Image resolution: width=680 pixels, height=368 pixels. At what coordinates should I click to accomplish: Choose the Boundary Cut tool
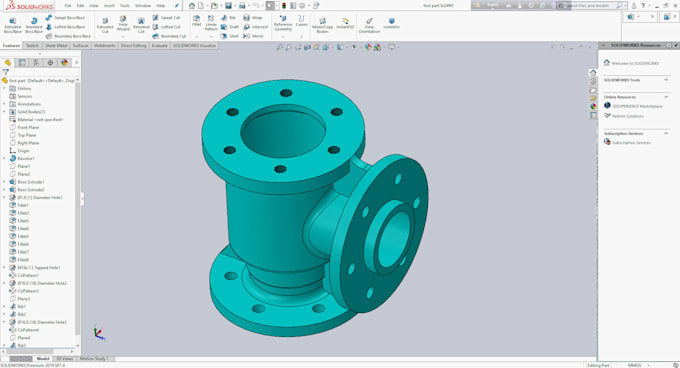(x=169, y=36)
